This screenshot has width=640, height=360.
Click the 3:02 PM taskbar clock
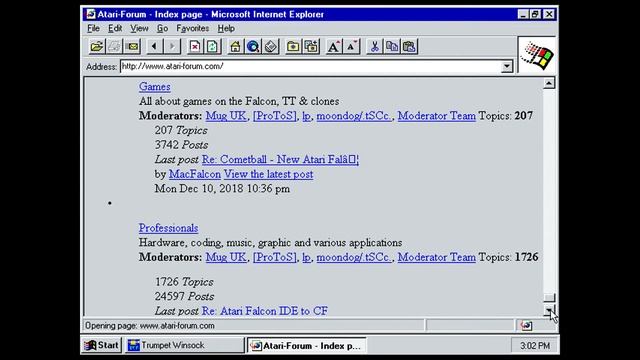[x=535, y=346]
